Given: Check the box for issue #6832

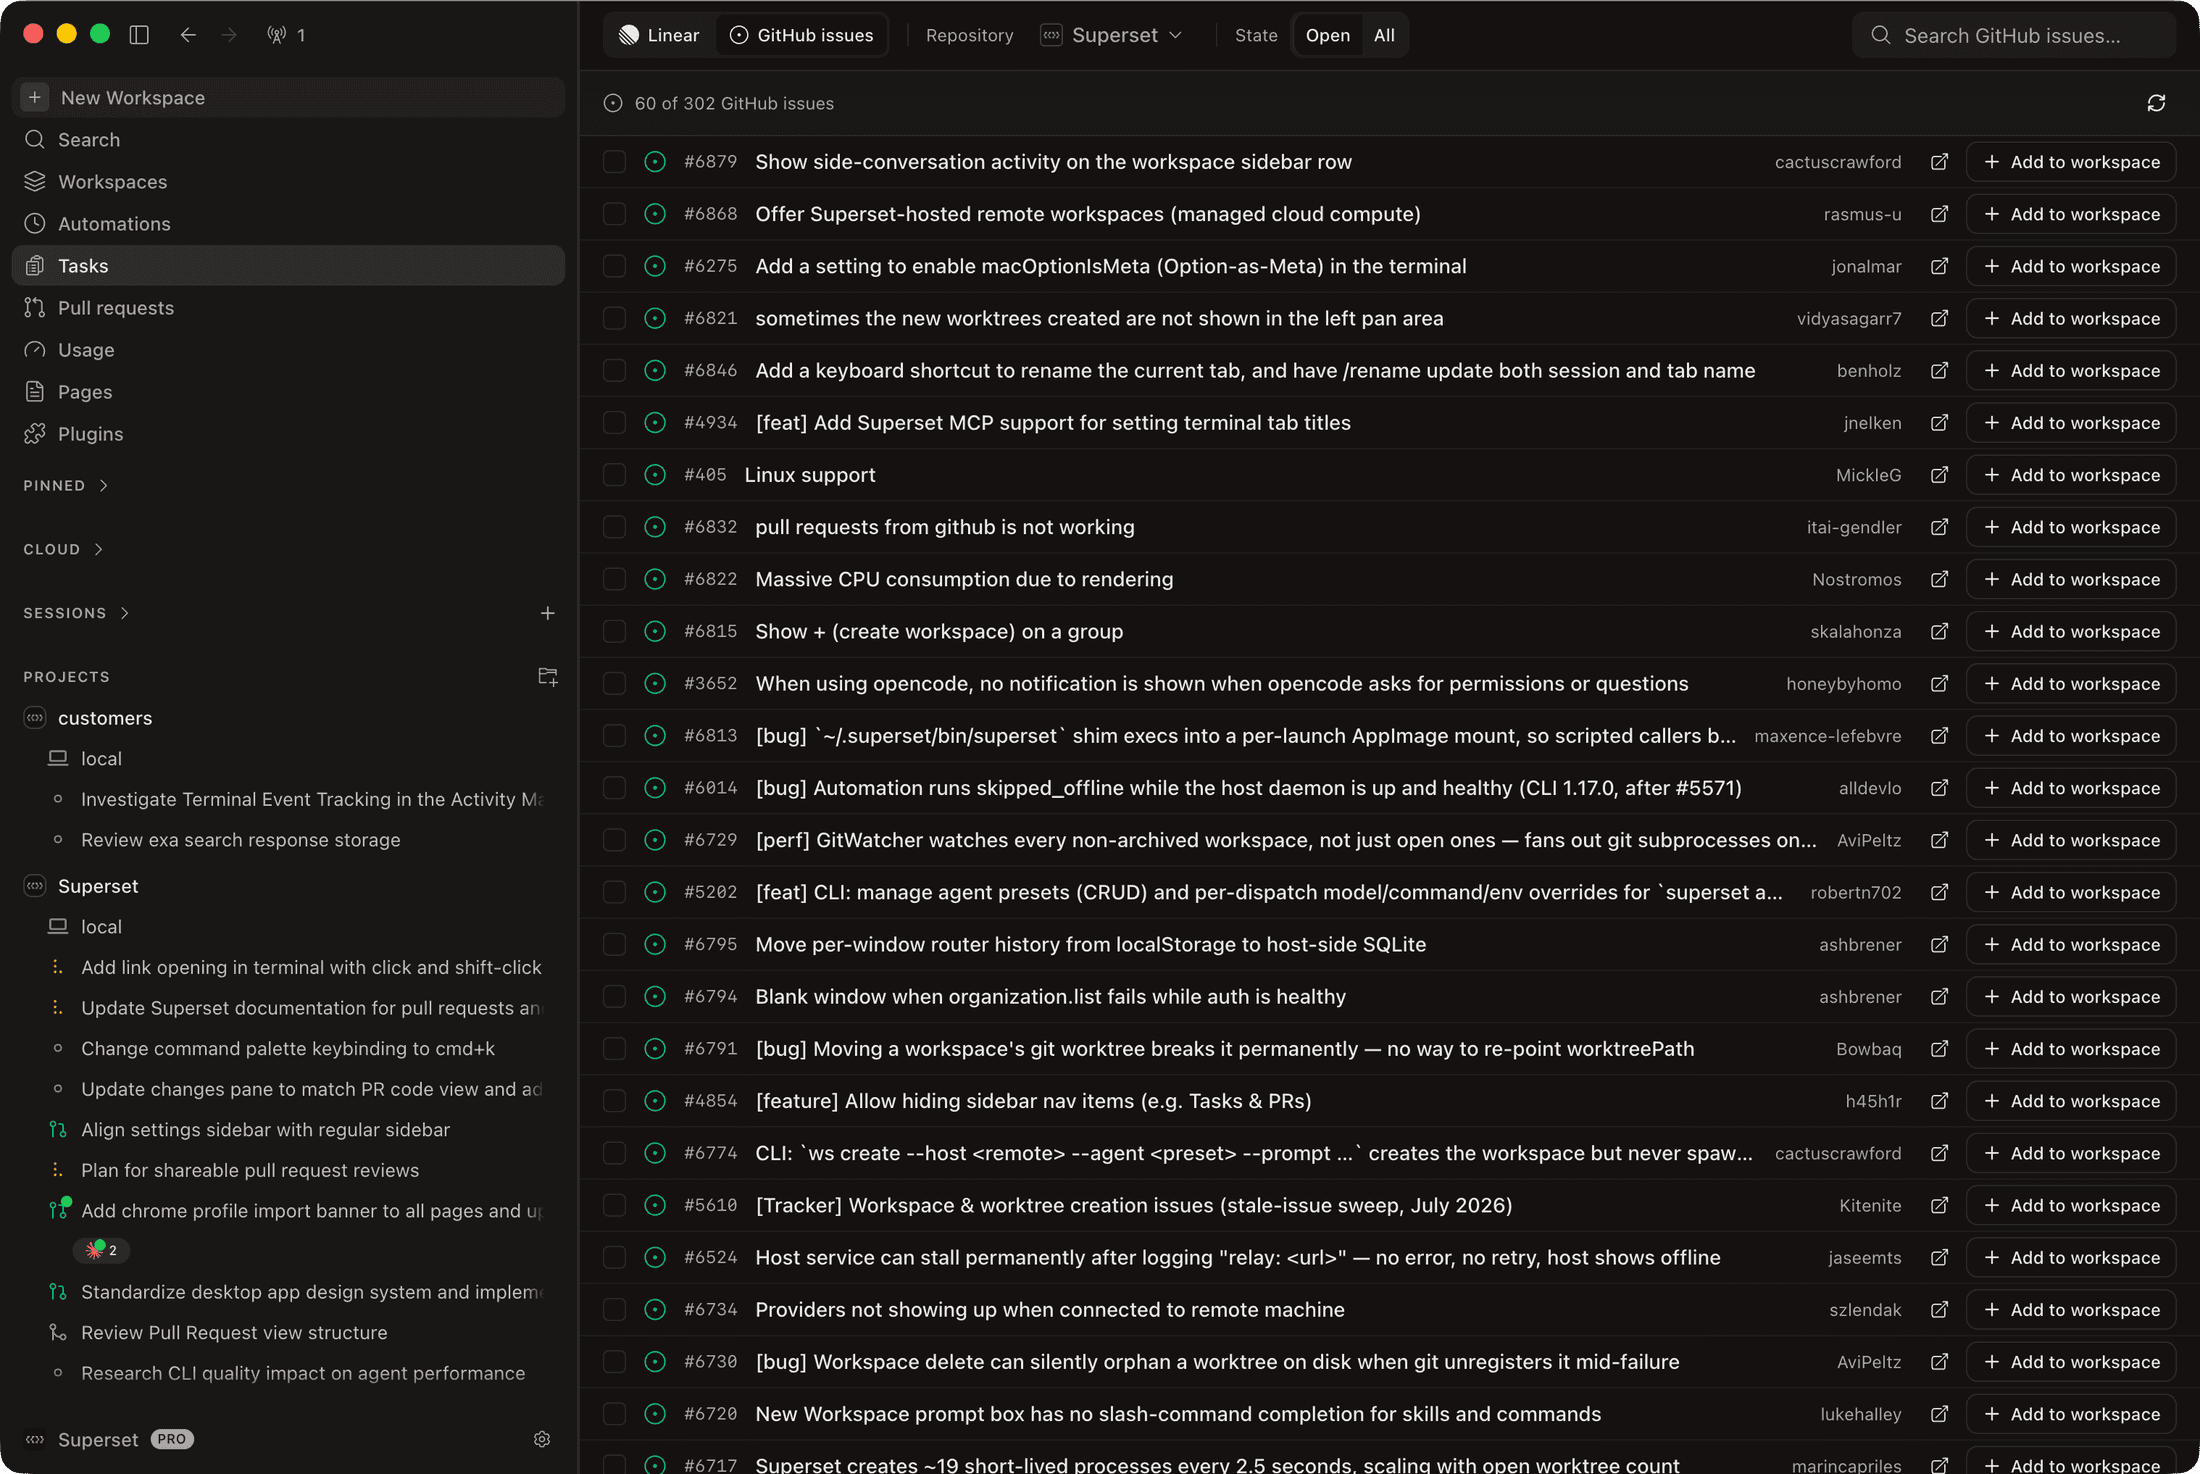Looking at the screenshot, I should click(x=614, y=527).
